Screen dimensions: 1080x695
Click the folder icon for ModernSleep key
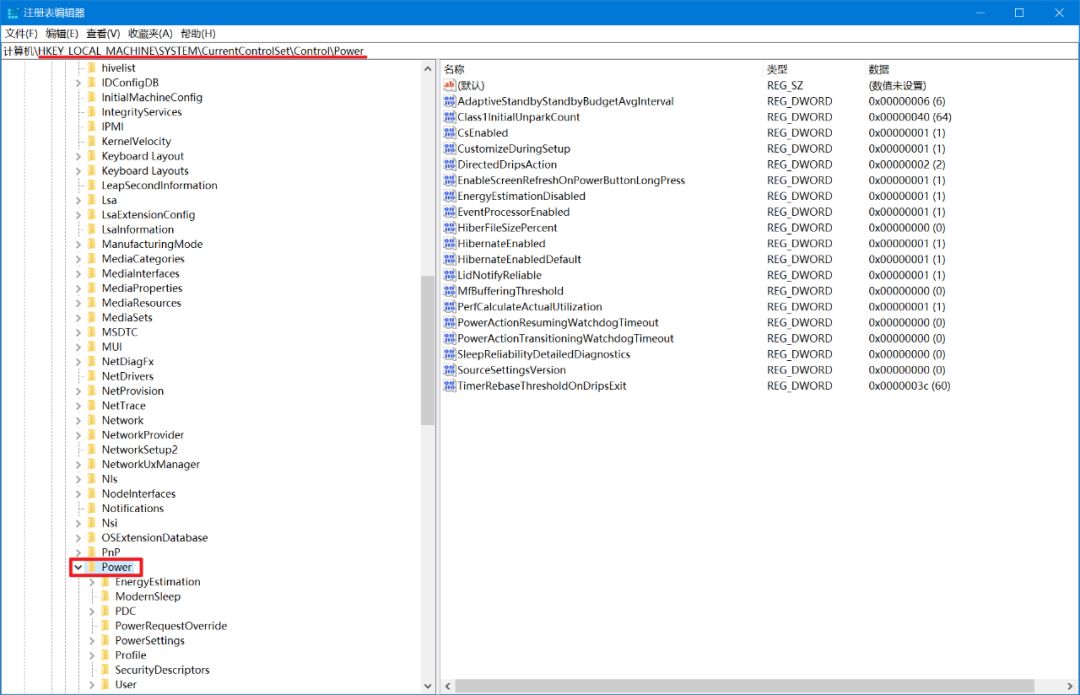tap(104, 597)
